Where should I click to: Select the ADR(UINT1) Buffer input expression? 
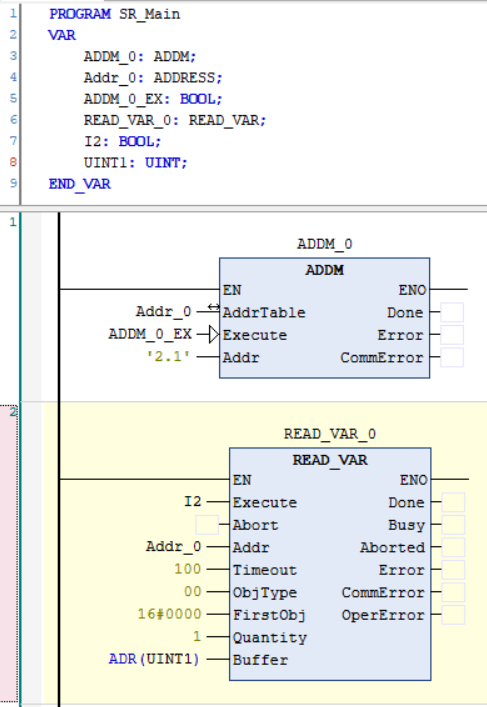point(154,659)
